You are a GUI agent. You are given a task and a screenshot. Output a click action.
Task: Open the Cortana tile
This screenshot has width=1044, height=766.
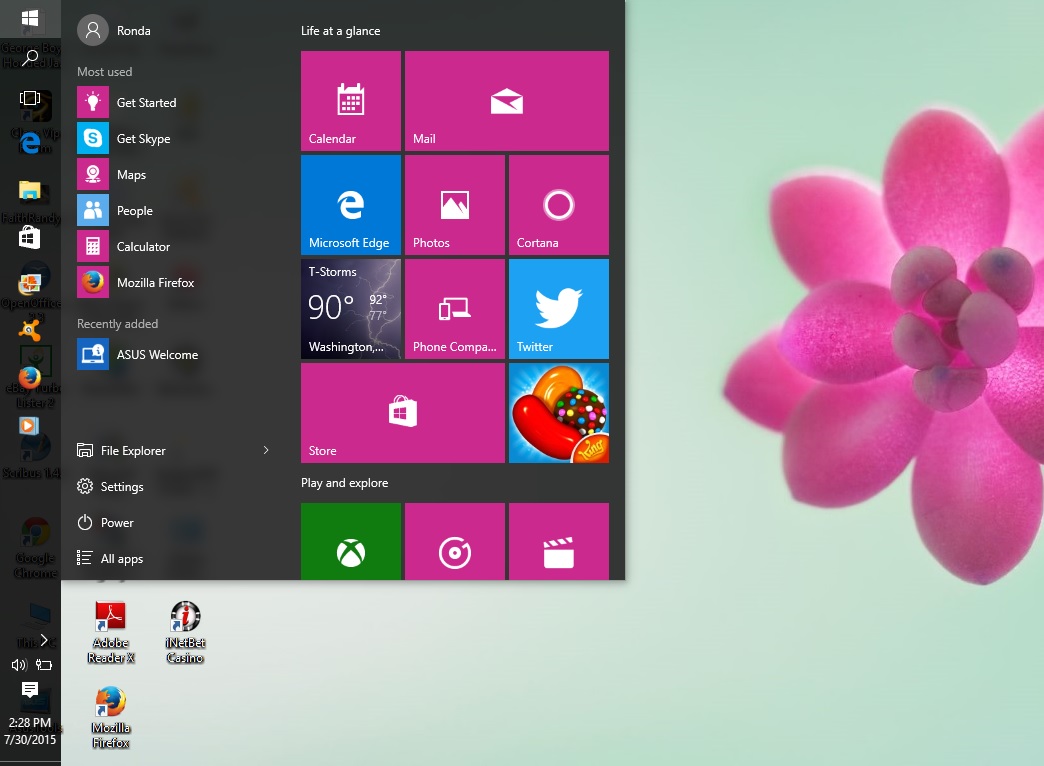coord(558,205)
